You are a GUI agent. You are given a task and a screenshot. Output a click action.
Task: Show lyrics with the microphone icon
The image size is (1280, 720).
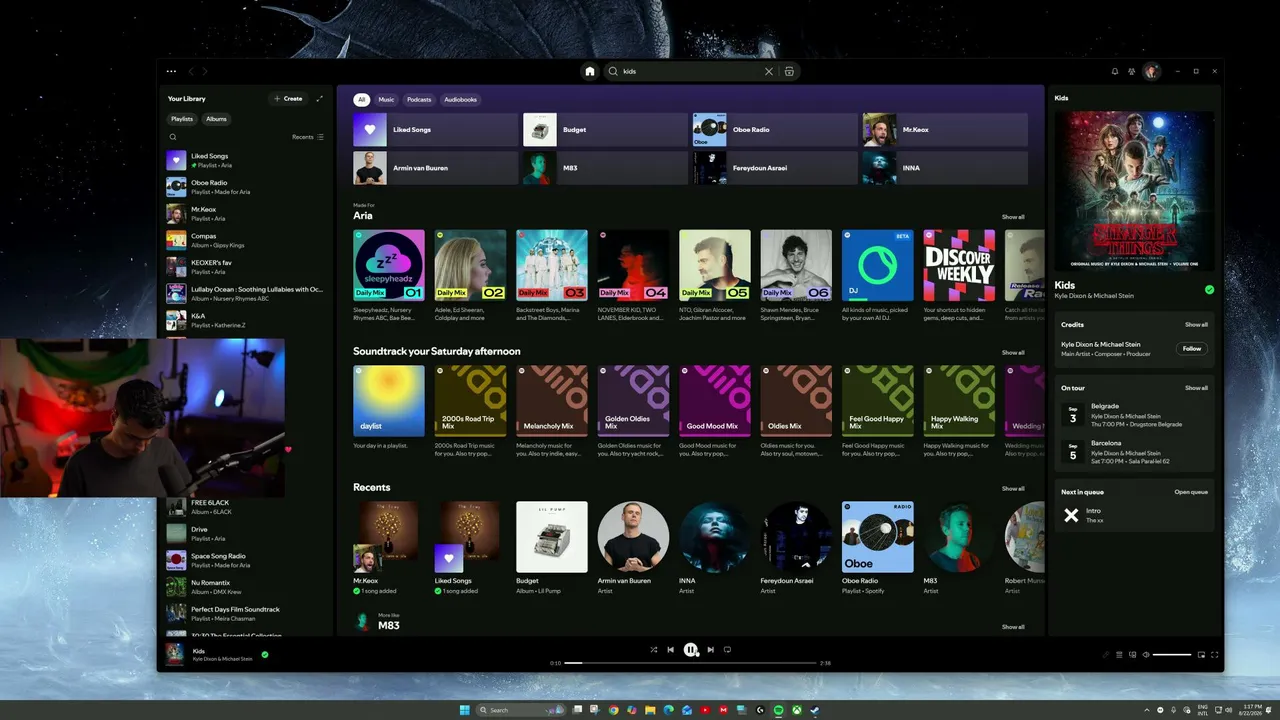(1107, 655)
